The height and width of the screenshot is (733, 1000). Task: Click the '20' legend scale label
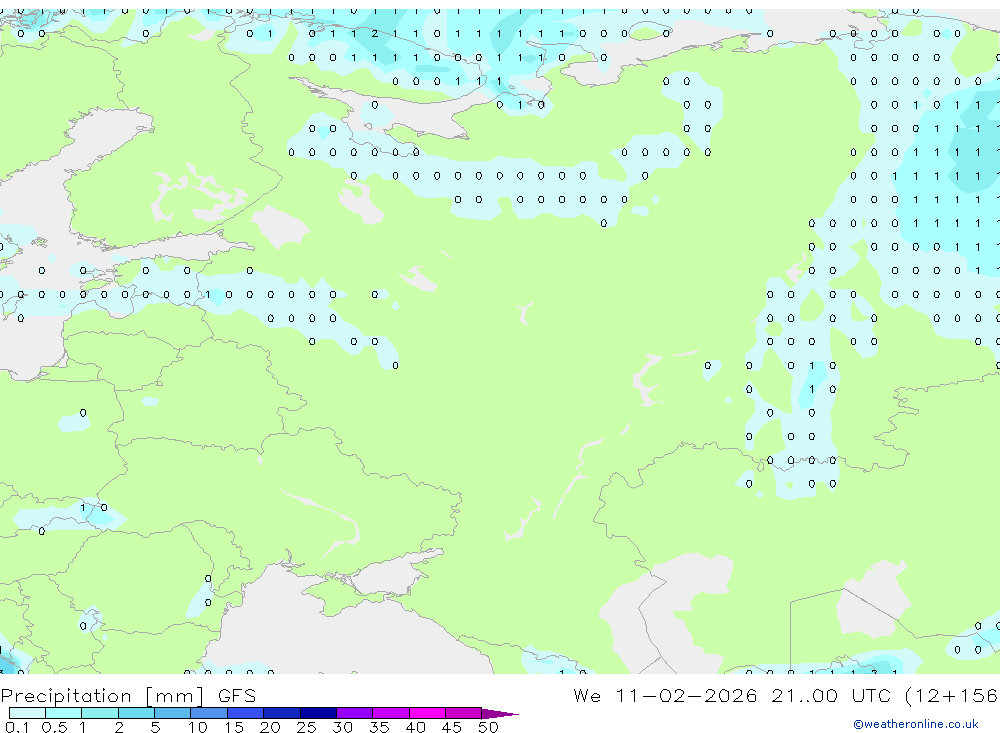[270, 727]
